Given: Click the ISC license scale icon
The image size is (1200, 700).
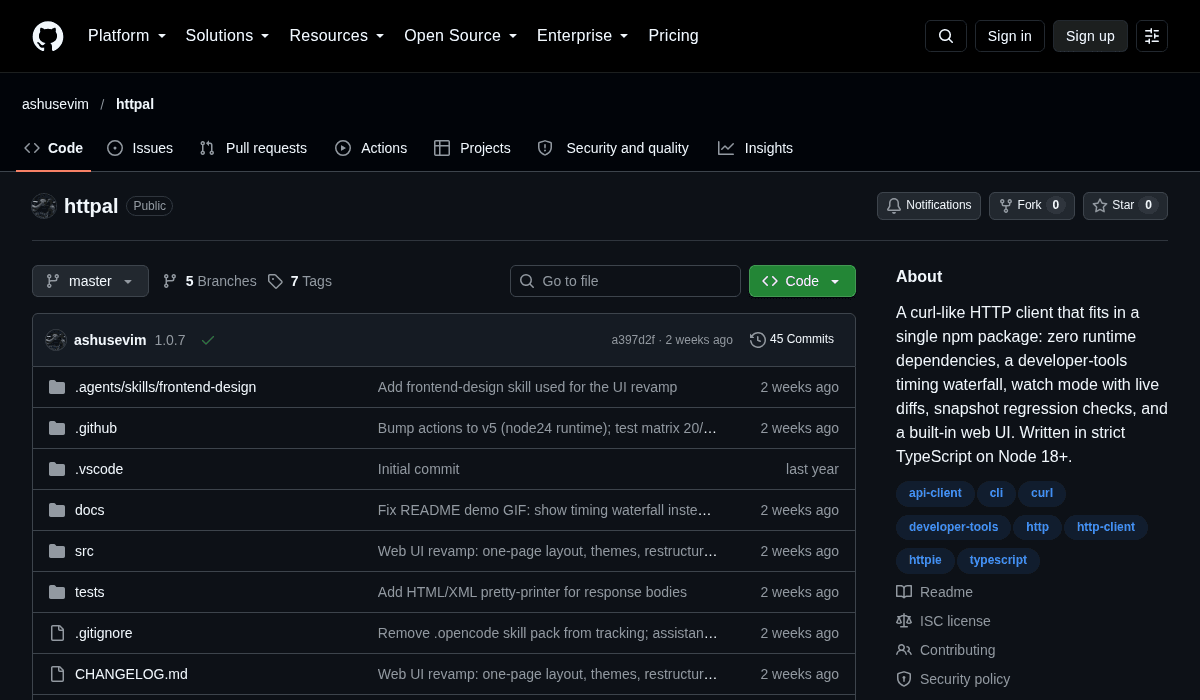Looking at the screenshot, I should click(x=904, y=621).
